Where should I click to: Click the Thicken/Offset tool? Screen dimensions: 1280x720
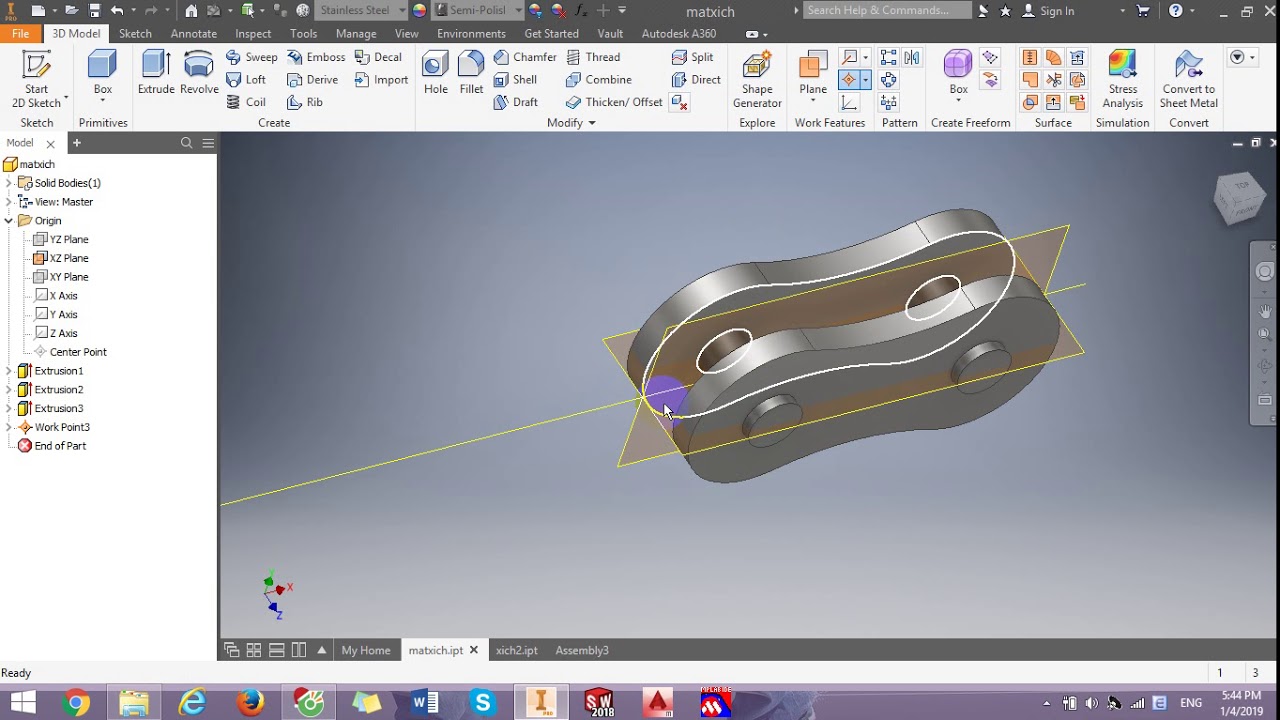point(615,102)
